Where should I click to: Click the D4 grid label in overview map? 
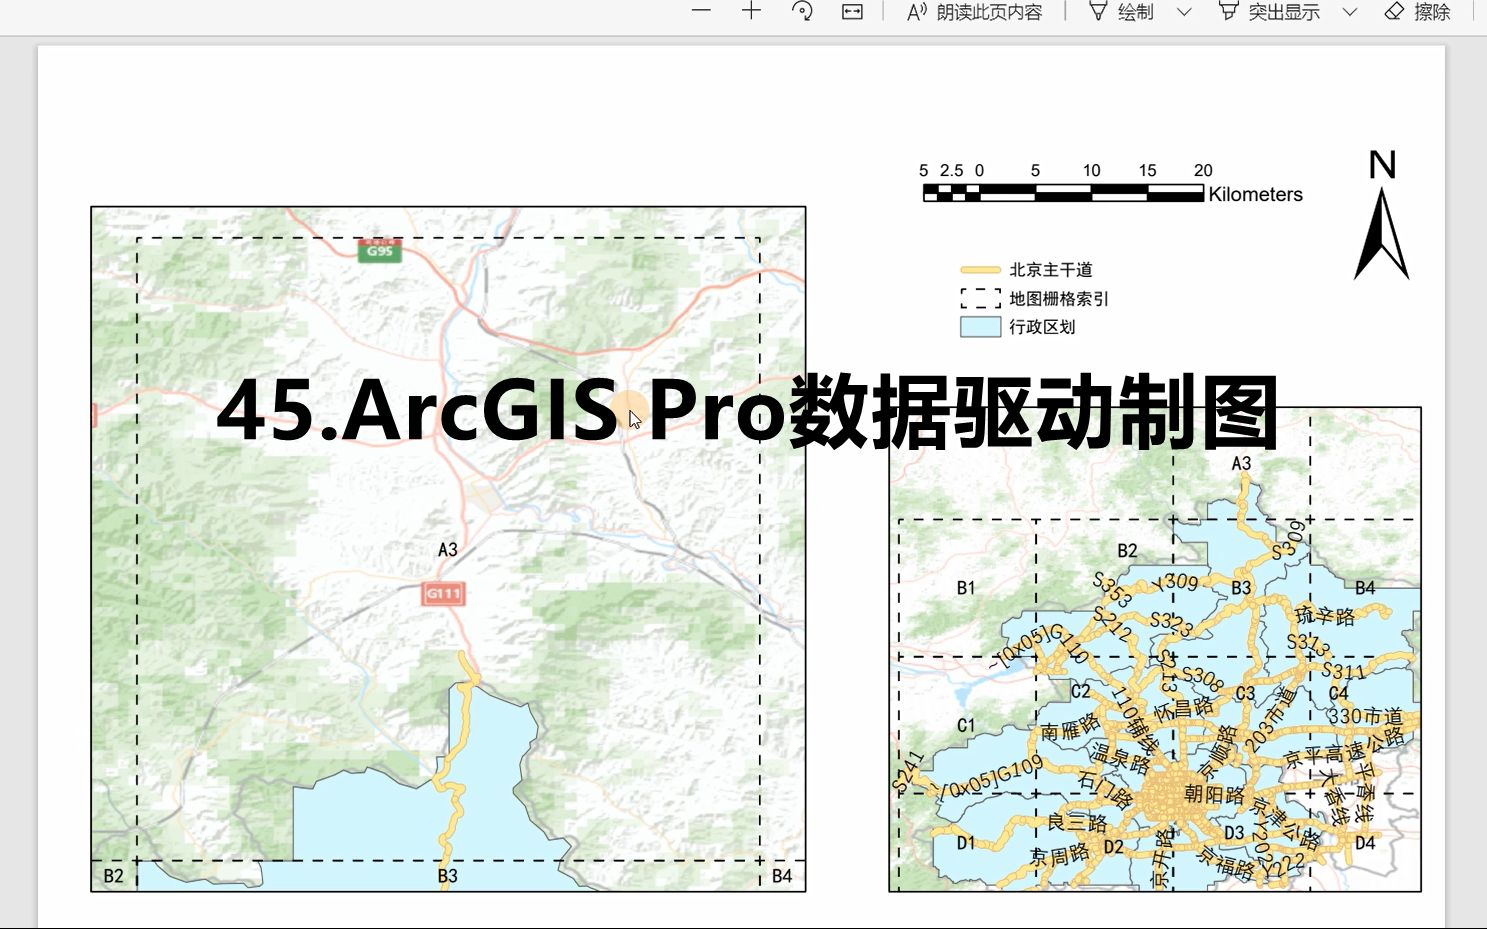(x=1365, y=843)
